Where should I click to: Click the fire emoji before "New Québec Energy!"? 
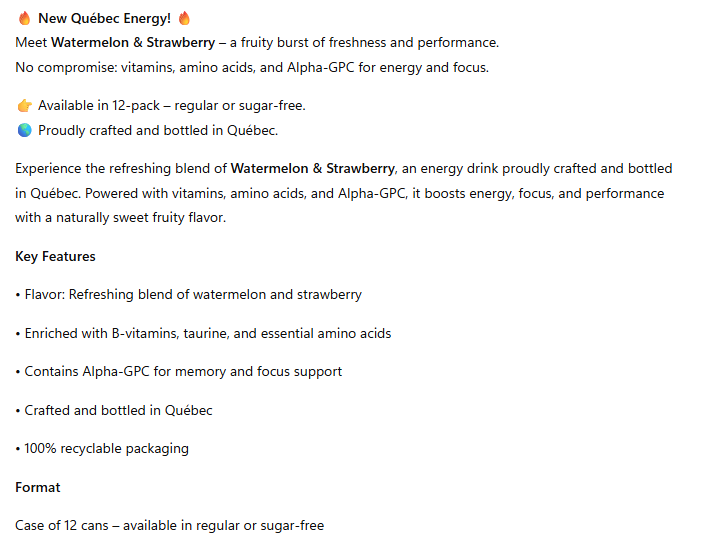pyautogui.click(x=25, y=19)
